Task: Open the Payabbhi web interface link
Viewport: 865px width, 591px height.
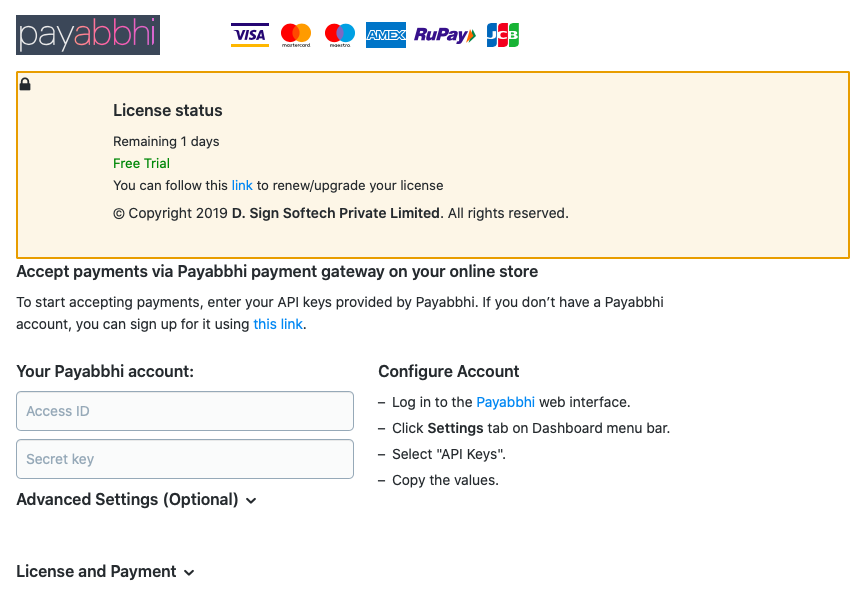Action: (505, 402)
